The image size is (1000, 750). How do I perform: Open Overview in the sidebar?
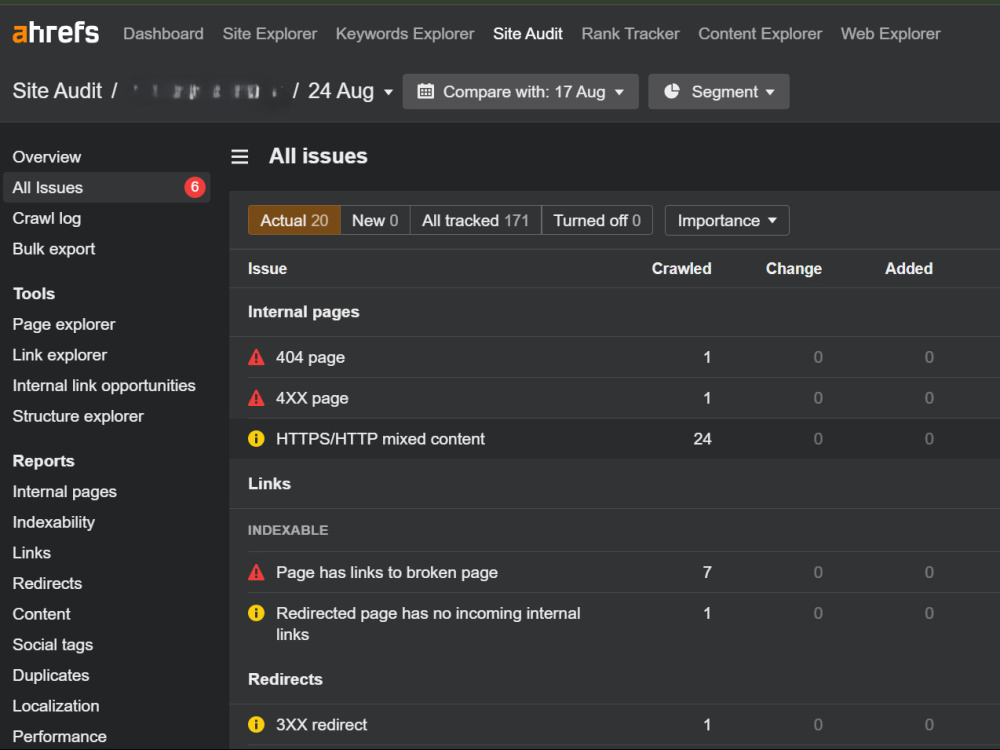coord(47,157)
